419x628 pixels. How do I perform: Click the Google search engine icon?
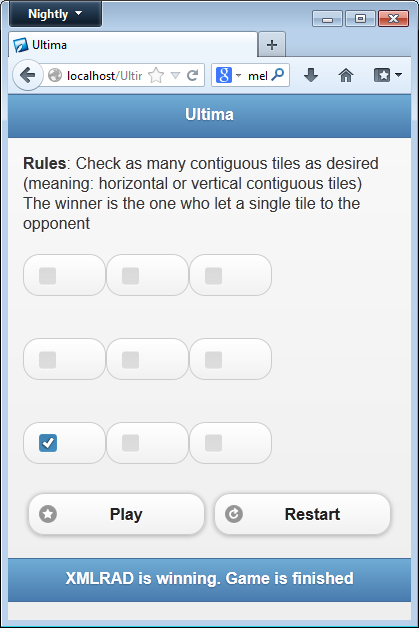click(224, 75)
